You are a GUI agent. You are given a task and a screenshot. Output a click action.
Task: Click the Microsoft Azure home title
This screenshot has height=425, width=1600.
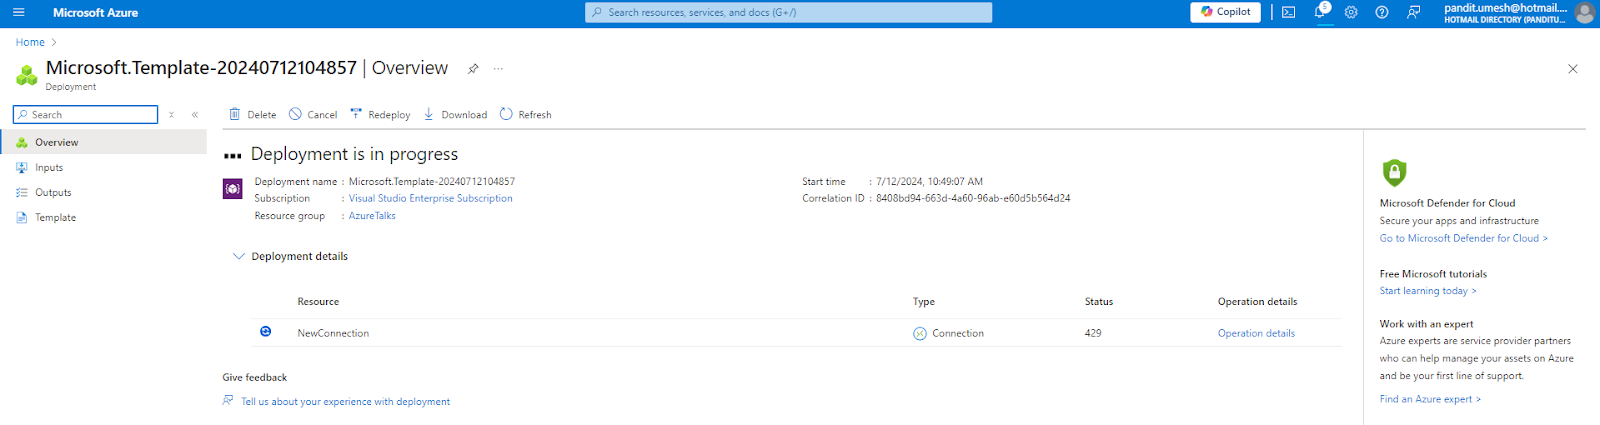(95, 13)
